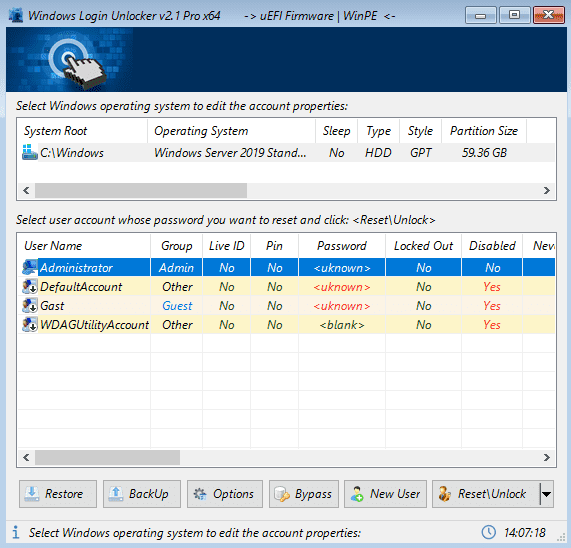This screenshot has width=571, height=548.
Task: Click the BackUp button
Action: [x=142, y=494]
